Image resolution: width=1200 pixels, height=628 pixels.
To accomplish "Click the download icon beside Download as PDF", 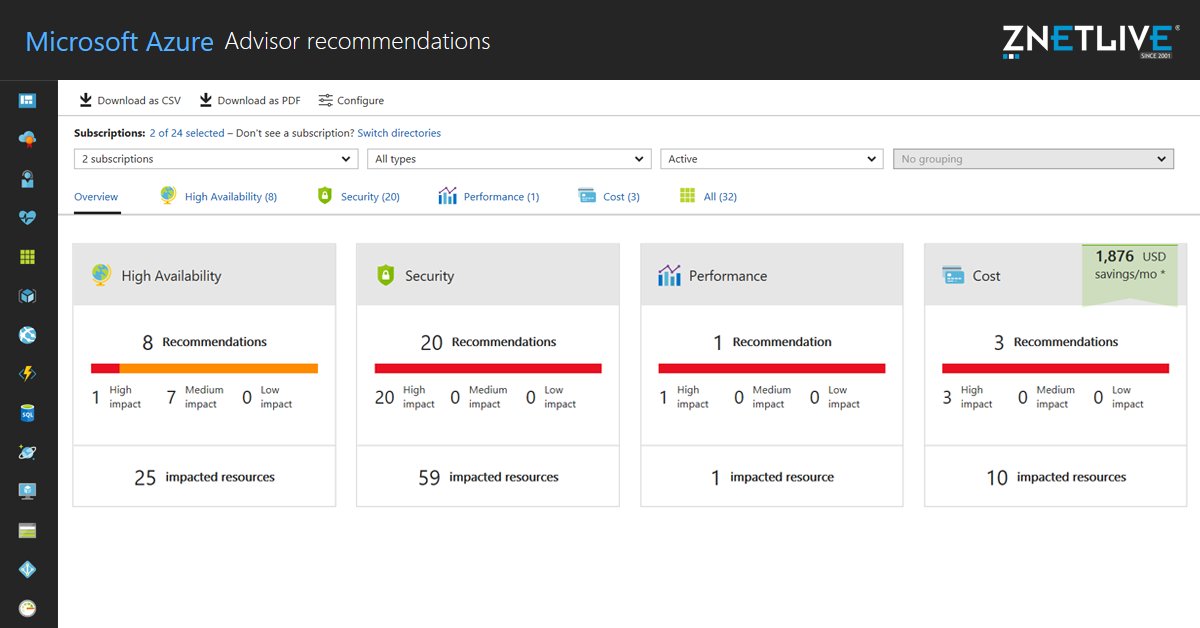I will click(206, 100).
